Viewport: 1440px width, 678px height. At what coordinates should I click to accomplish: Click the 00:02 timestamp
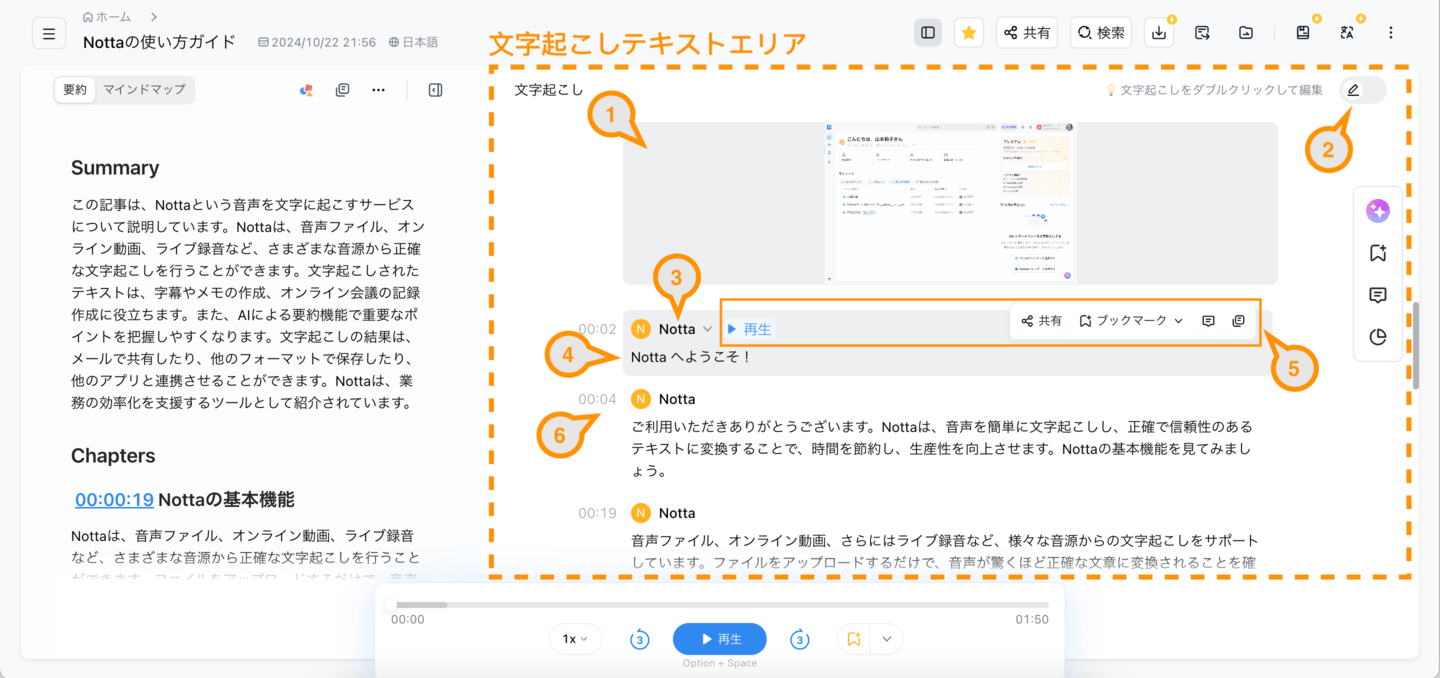tap(597, 329)
